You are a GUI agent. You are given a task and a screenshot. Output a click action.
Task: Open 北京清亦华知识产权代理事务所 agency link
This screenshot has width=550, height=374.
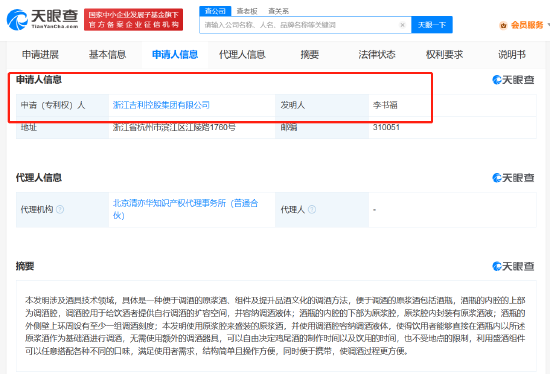click(x=185, y=209)
